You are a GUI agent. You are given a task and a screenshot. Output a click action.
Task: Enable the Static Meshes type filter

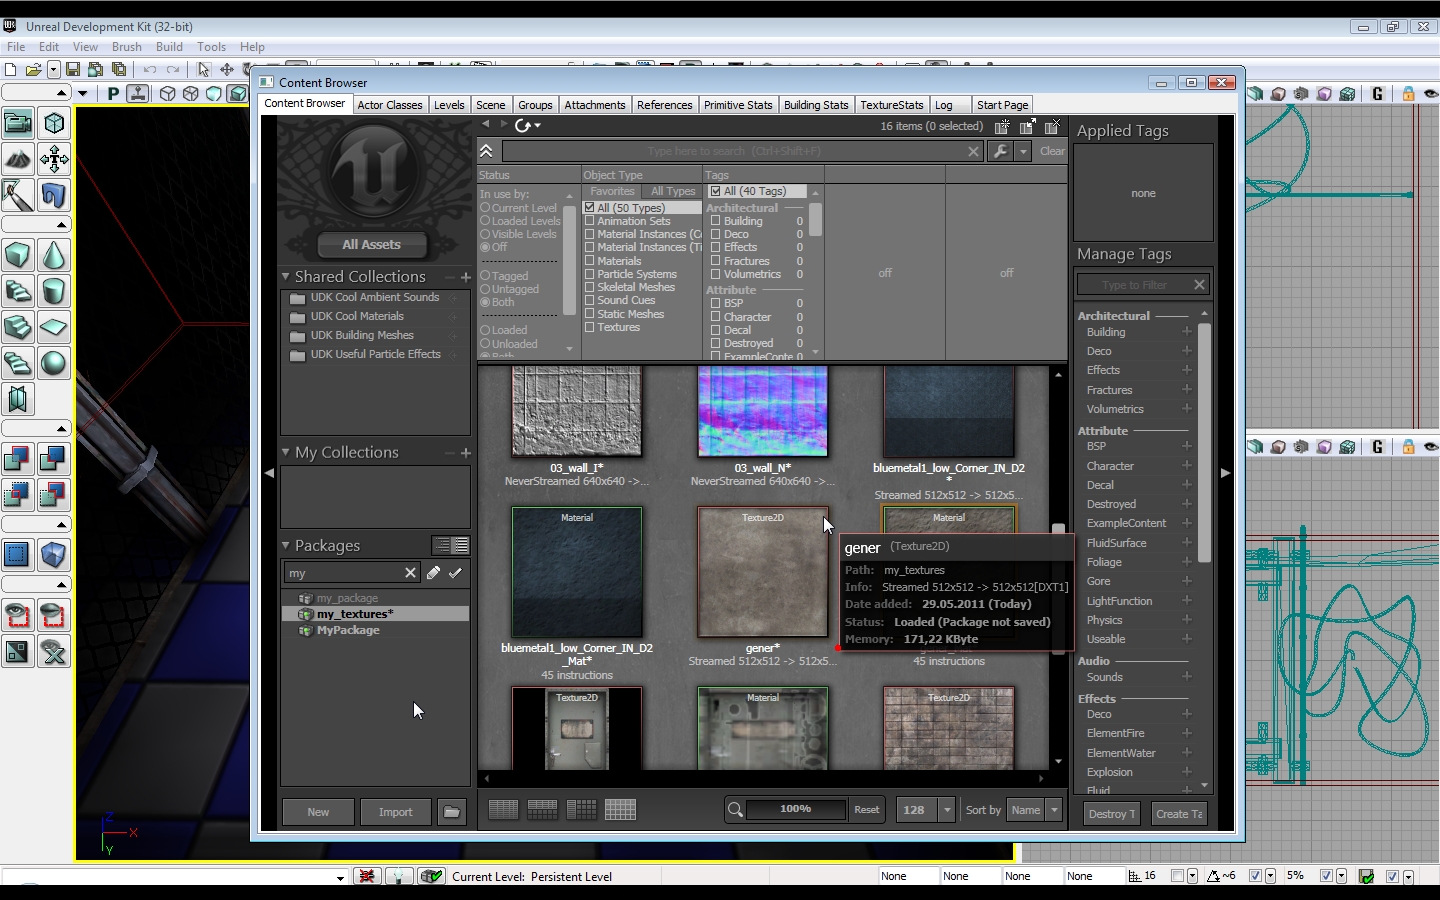(590, 314)
